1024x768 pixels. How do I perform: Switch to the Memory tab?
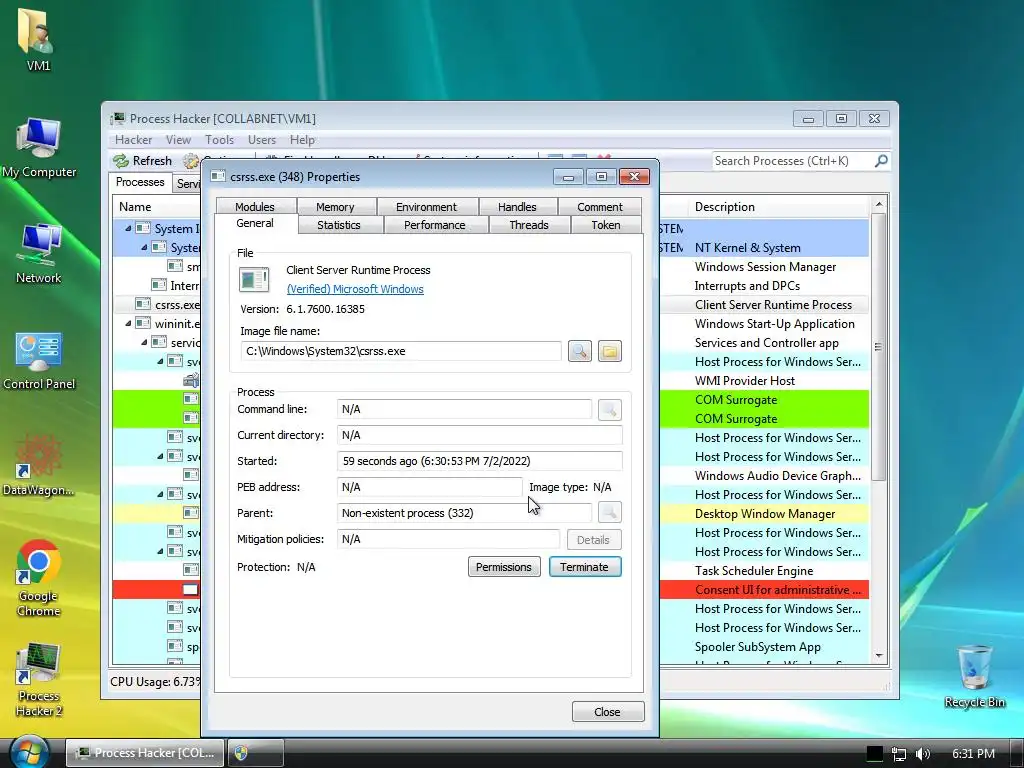tap(335, 206)
